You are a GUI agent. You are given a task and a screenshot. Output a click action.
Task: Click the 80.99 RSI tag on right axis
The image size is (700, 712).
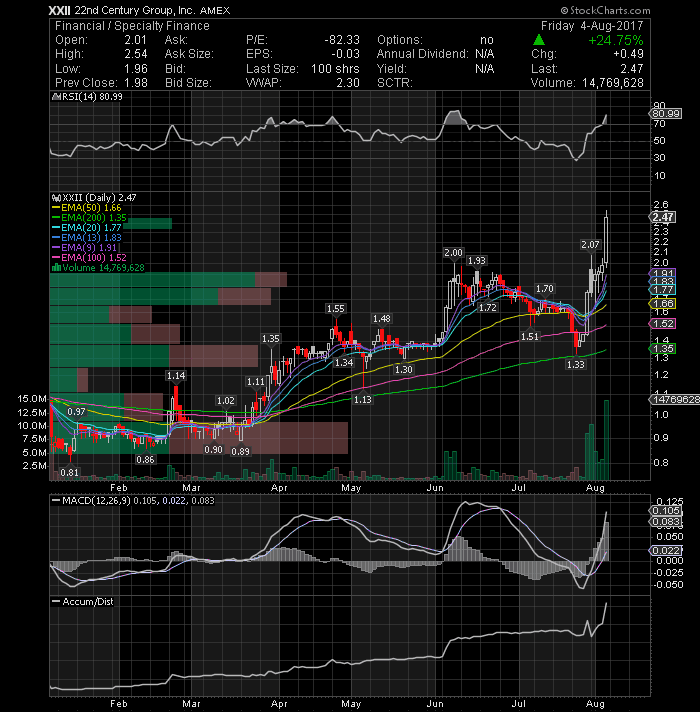coord(666,114)
